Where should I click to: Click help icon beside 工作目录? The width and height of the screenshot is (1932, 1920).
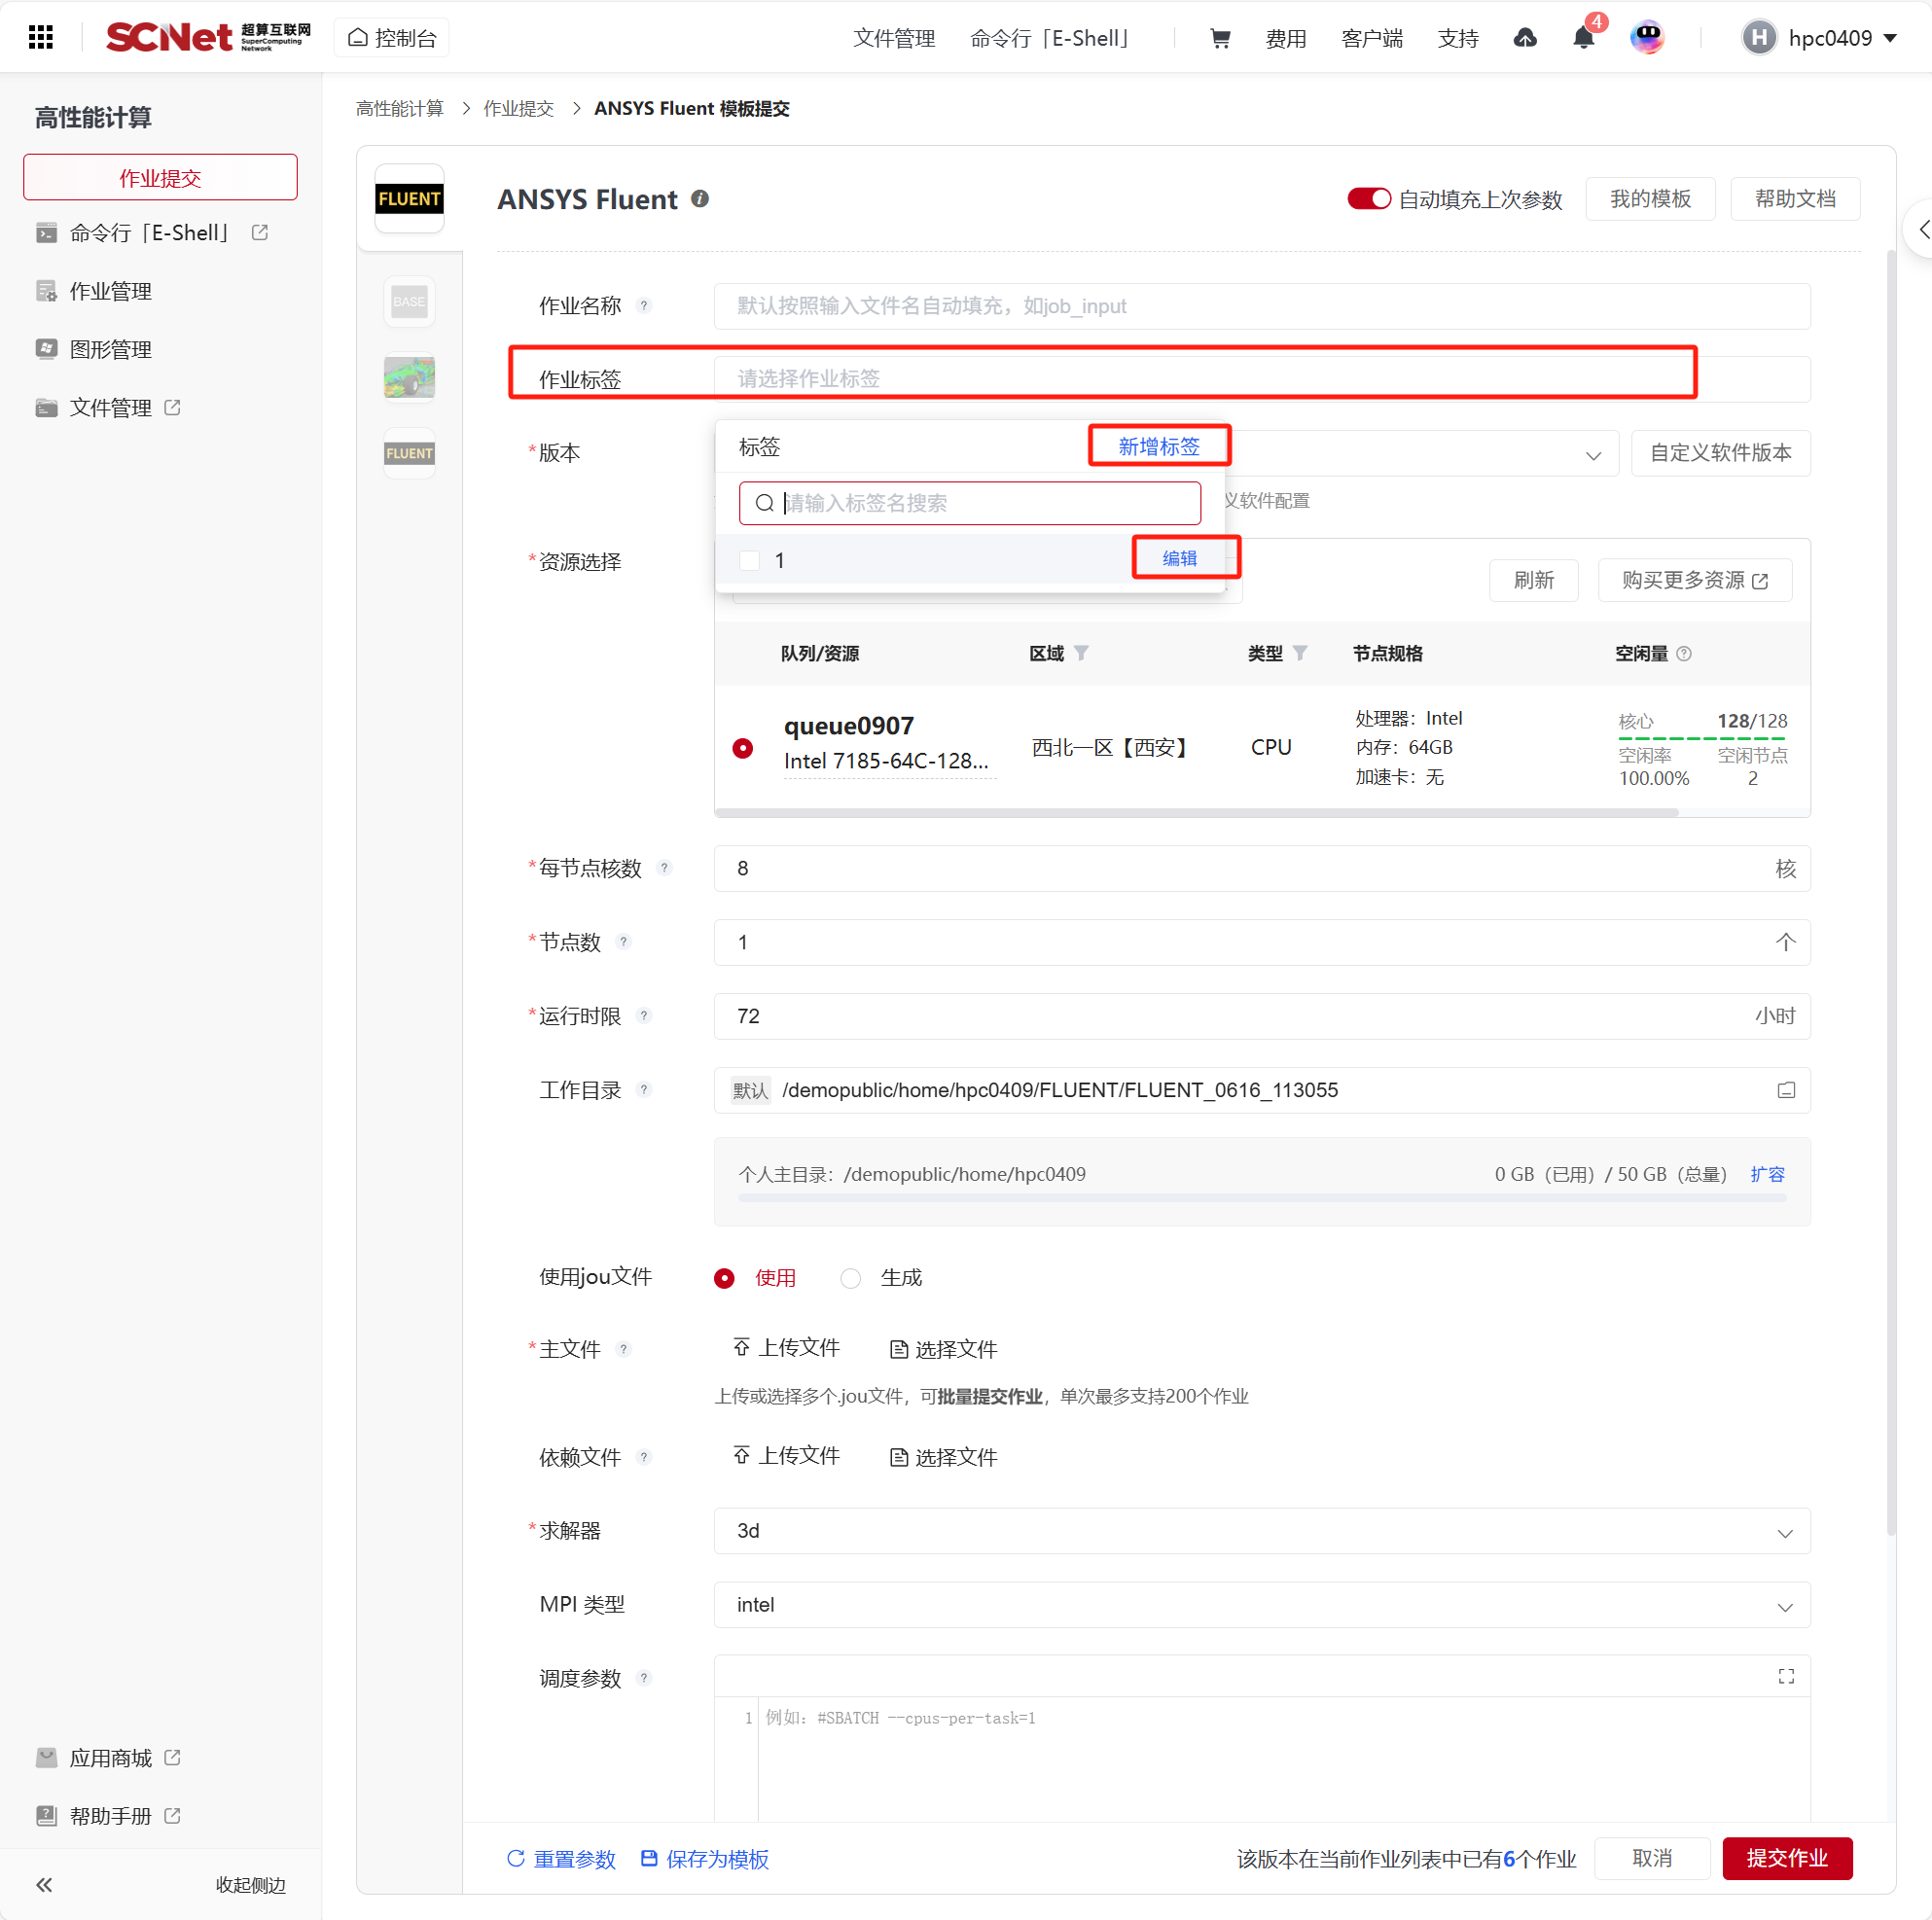coord(644,1090)
